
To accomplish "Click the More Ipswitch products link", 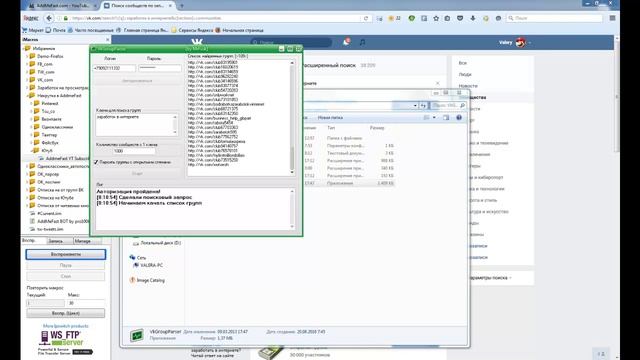I will 66,326.
